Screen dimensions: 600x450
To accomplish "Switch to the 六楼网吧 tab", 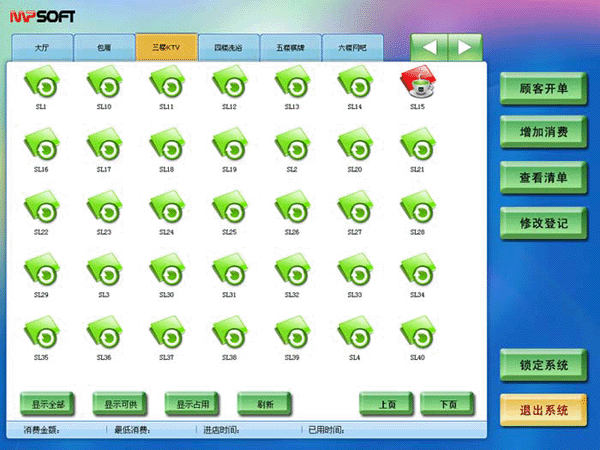I will (353, 48).
